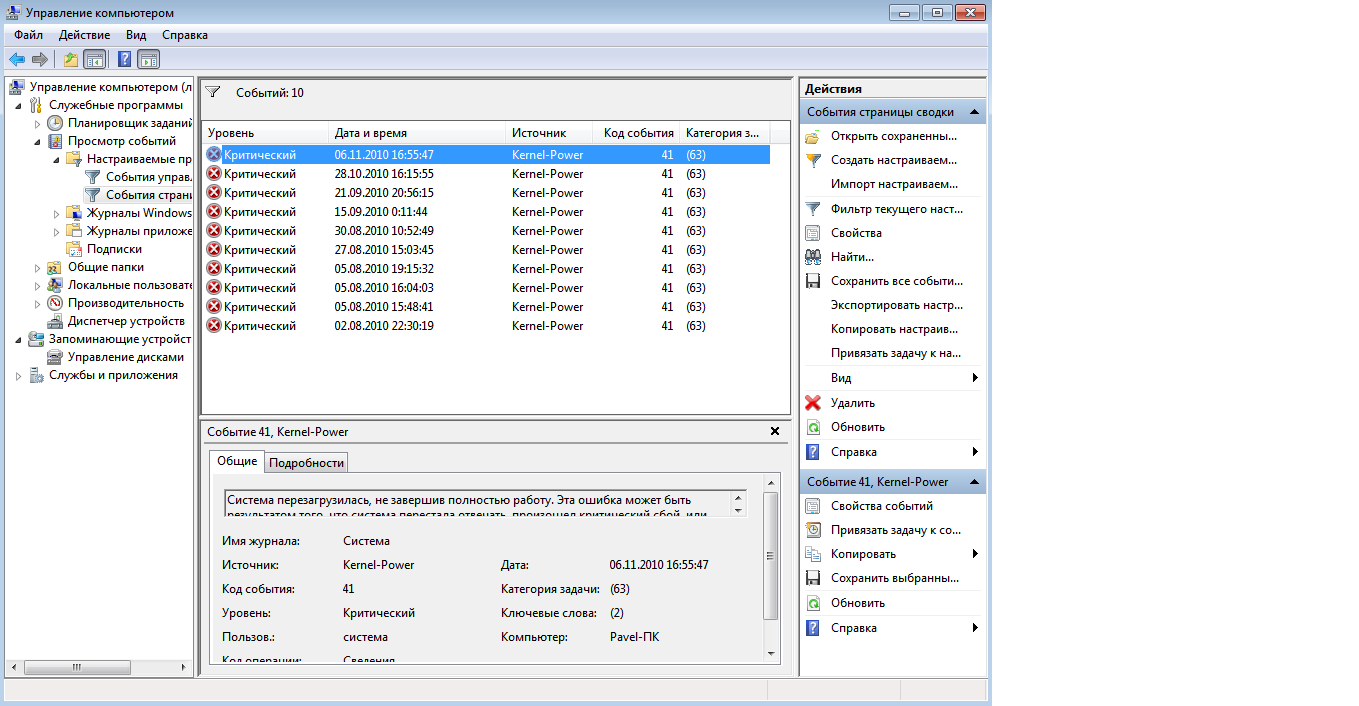Expand the Журналы Windows tree node
The image size is (1359, 706).
click(57, 213)
